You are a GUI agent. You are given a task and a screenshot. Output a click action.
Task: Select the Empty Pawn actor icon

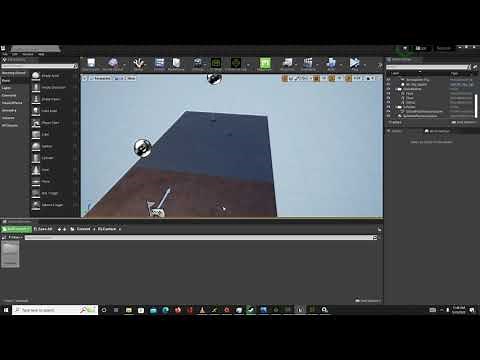click(x=36, y=99)
